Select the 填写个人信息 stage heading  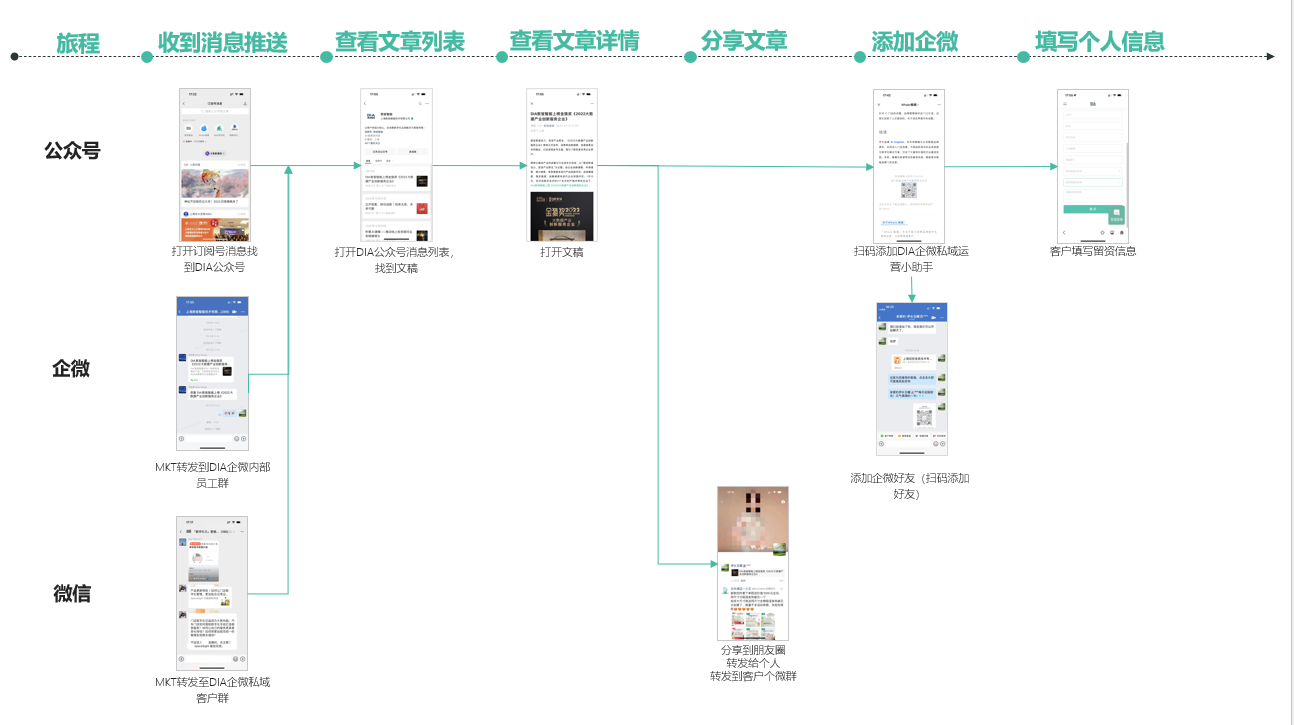click(1100, 42)
